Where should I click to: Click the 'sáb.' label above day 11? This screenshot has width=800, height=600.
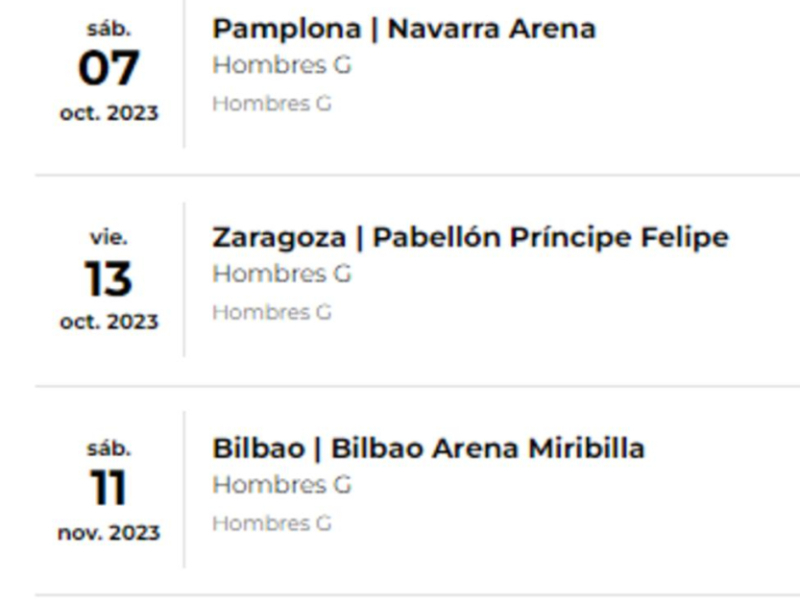[108, 449]
